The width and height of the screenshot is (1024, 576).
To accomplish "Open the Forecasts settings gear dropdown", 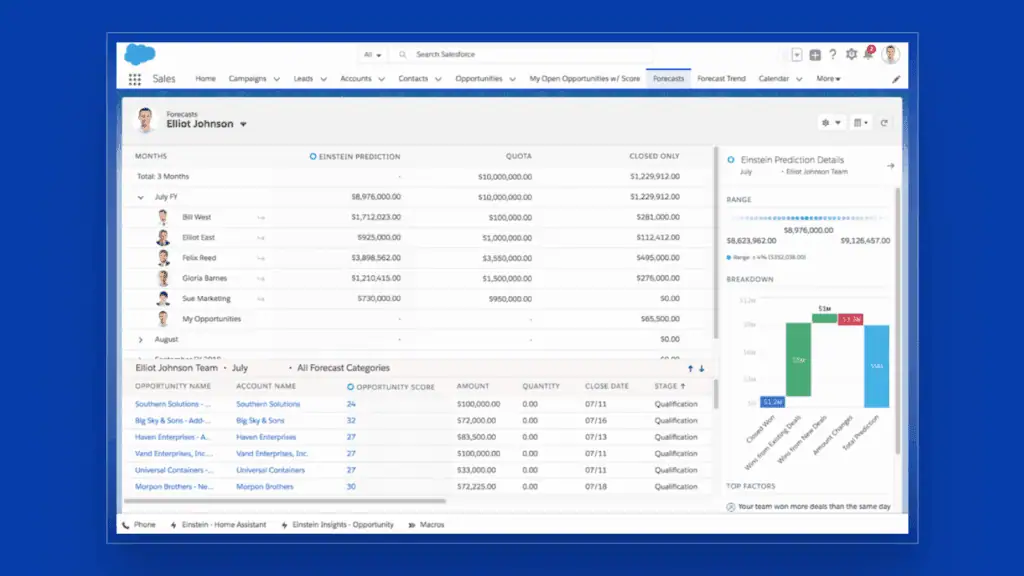I will 830,122.
